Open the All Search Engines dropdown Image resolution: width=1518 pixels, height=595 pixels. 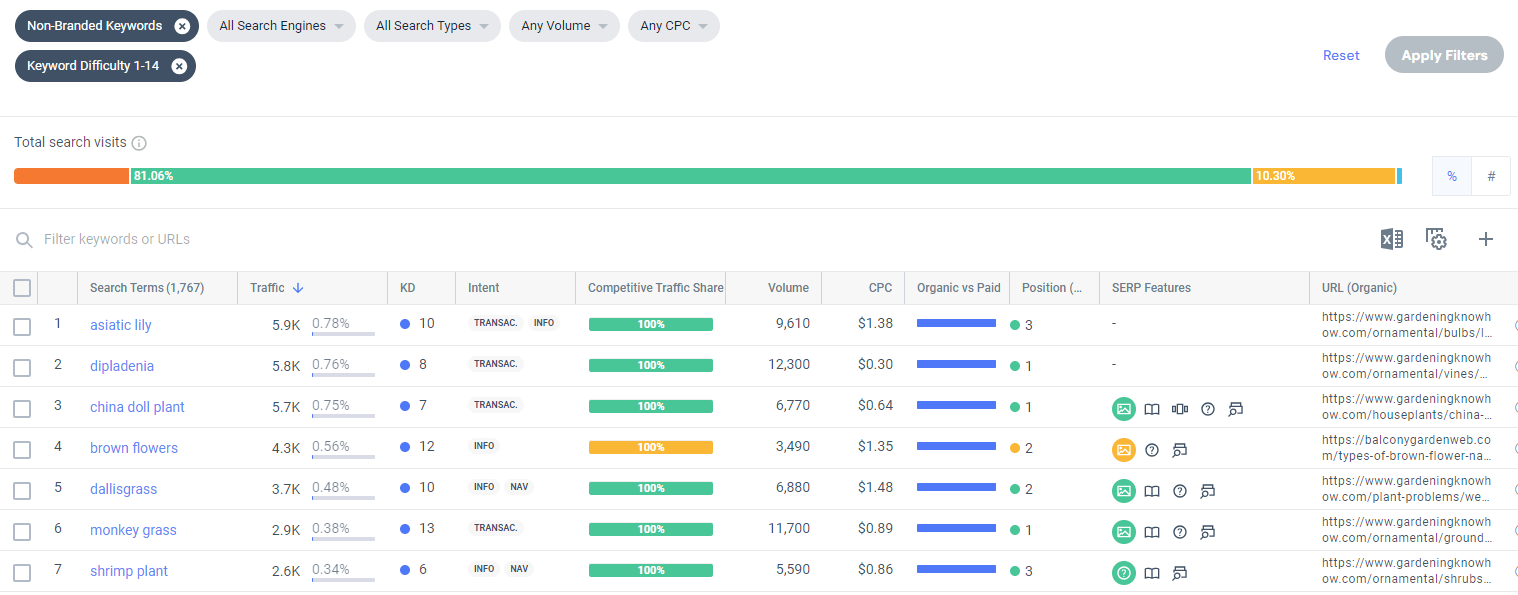[281, 26]
